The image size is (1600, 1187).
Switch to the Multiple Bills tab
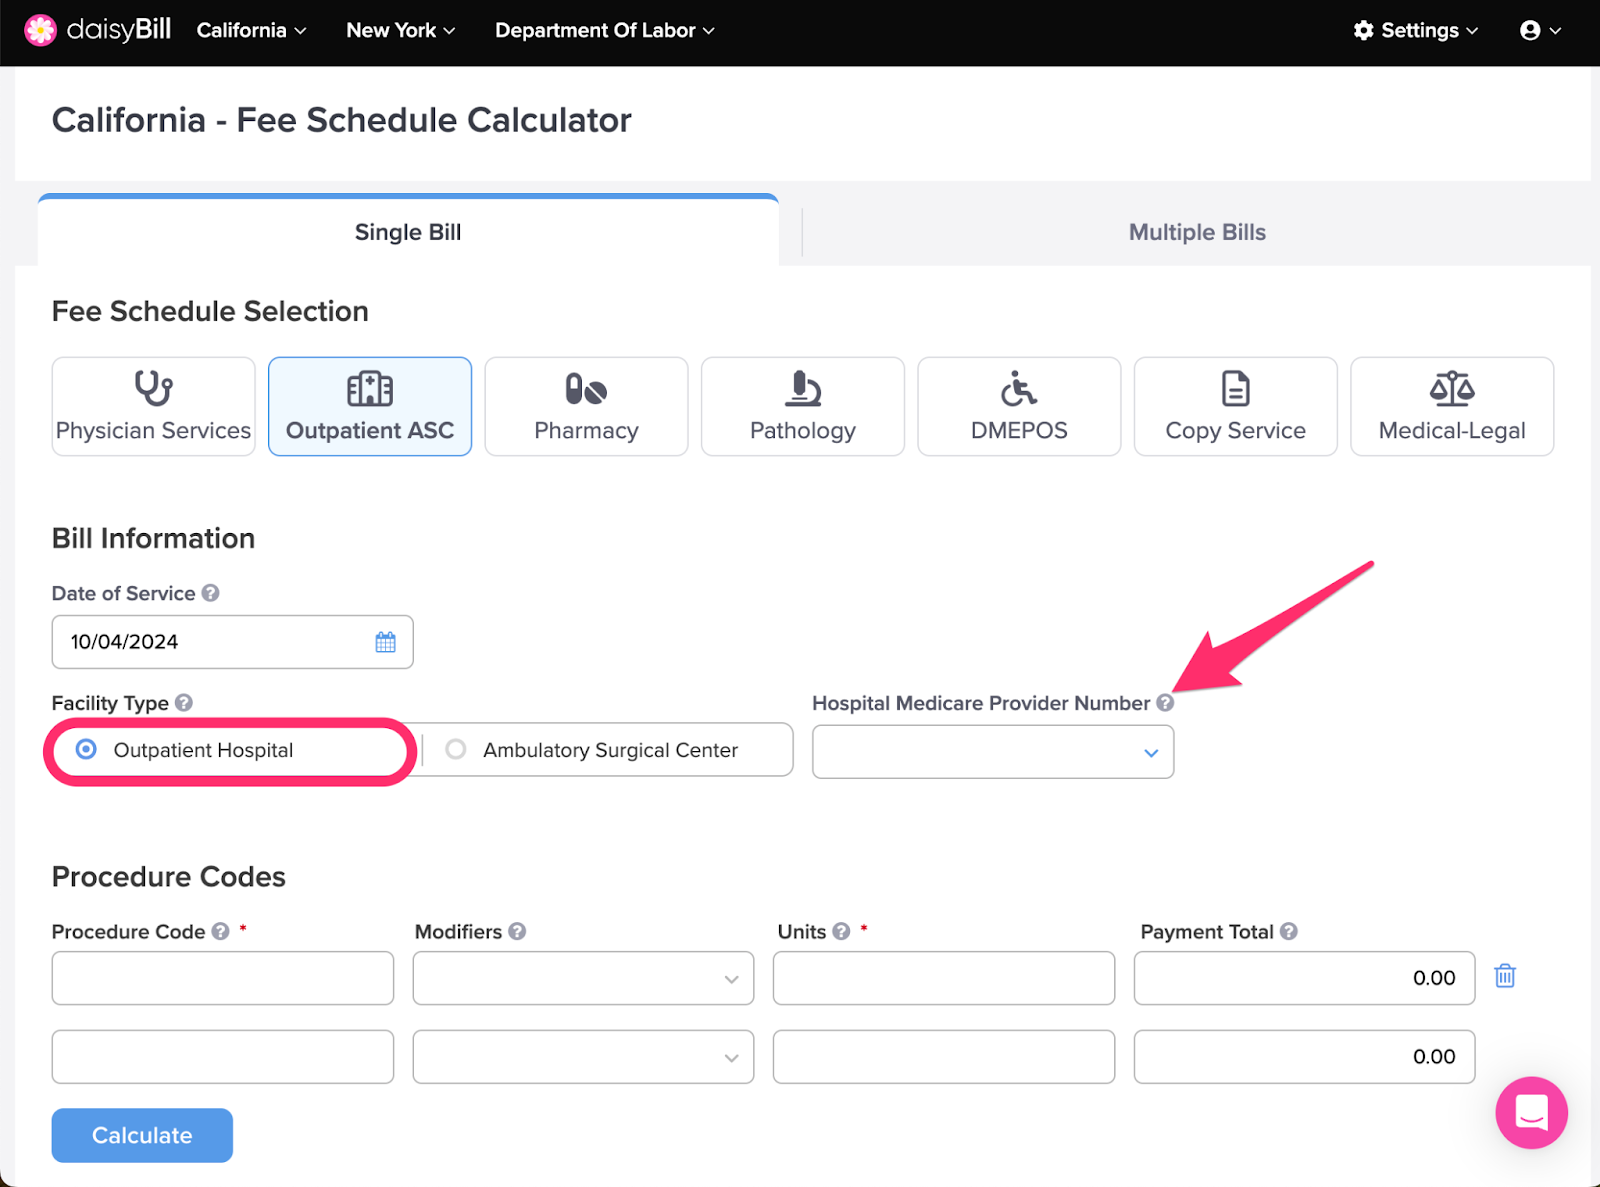coord(1196,232)
